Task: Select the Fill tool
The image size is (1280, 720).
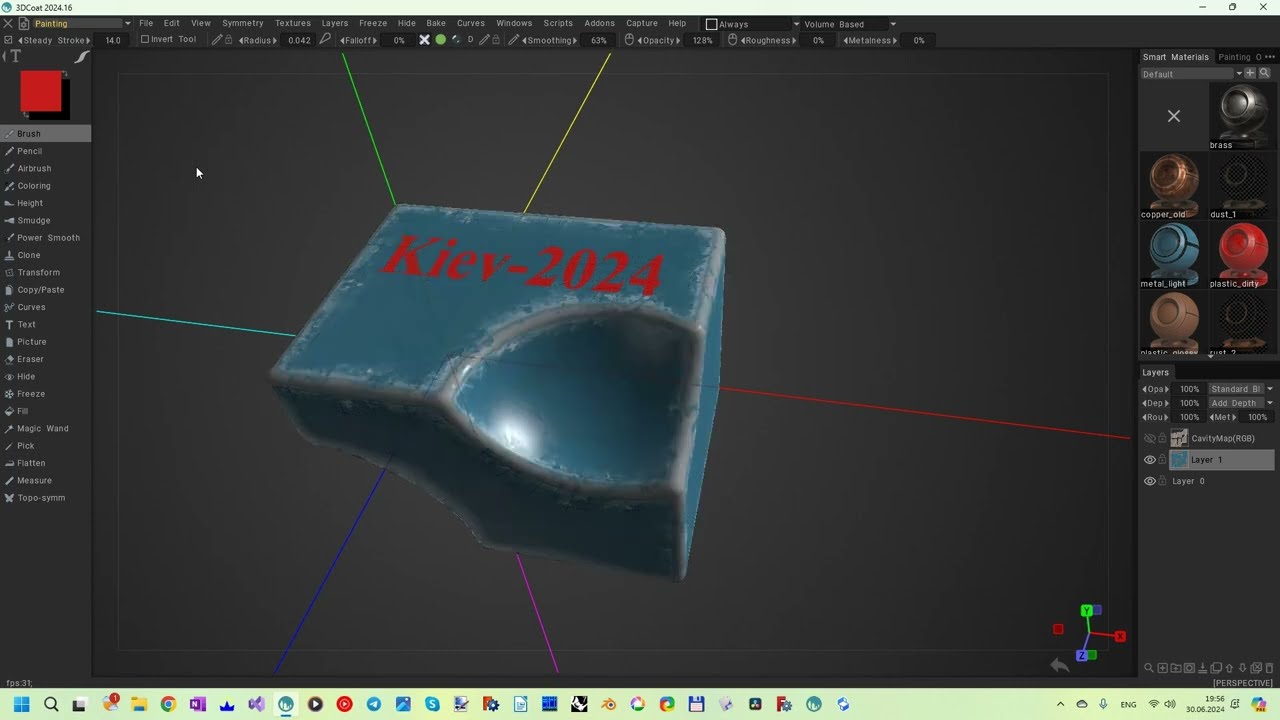Action: point(45,411)
